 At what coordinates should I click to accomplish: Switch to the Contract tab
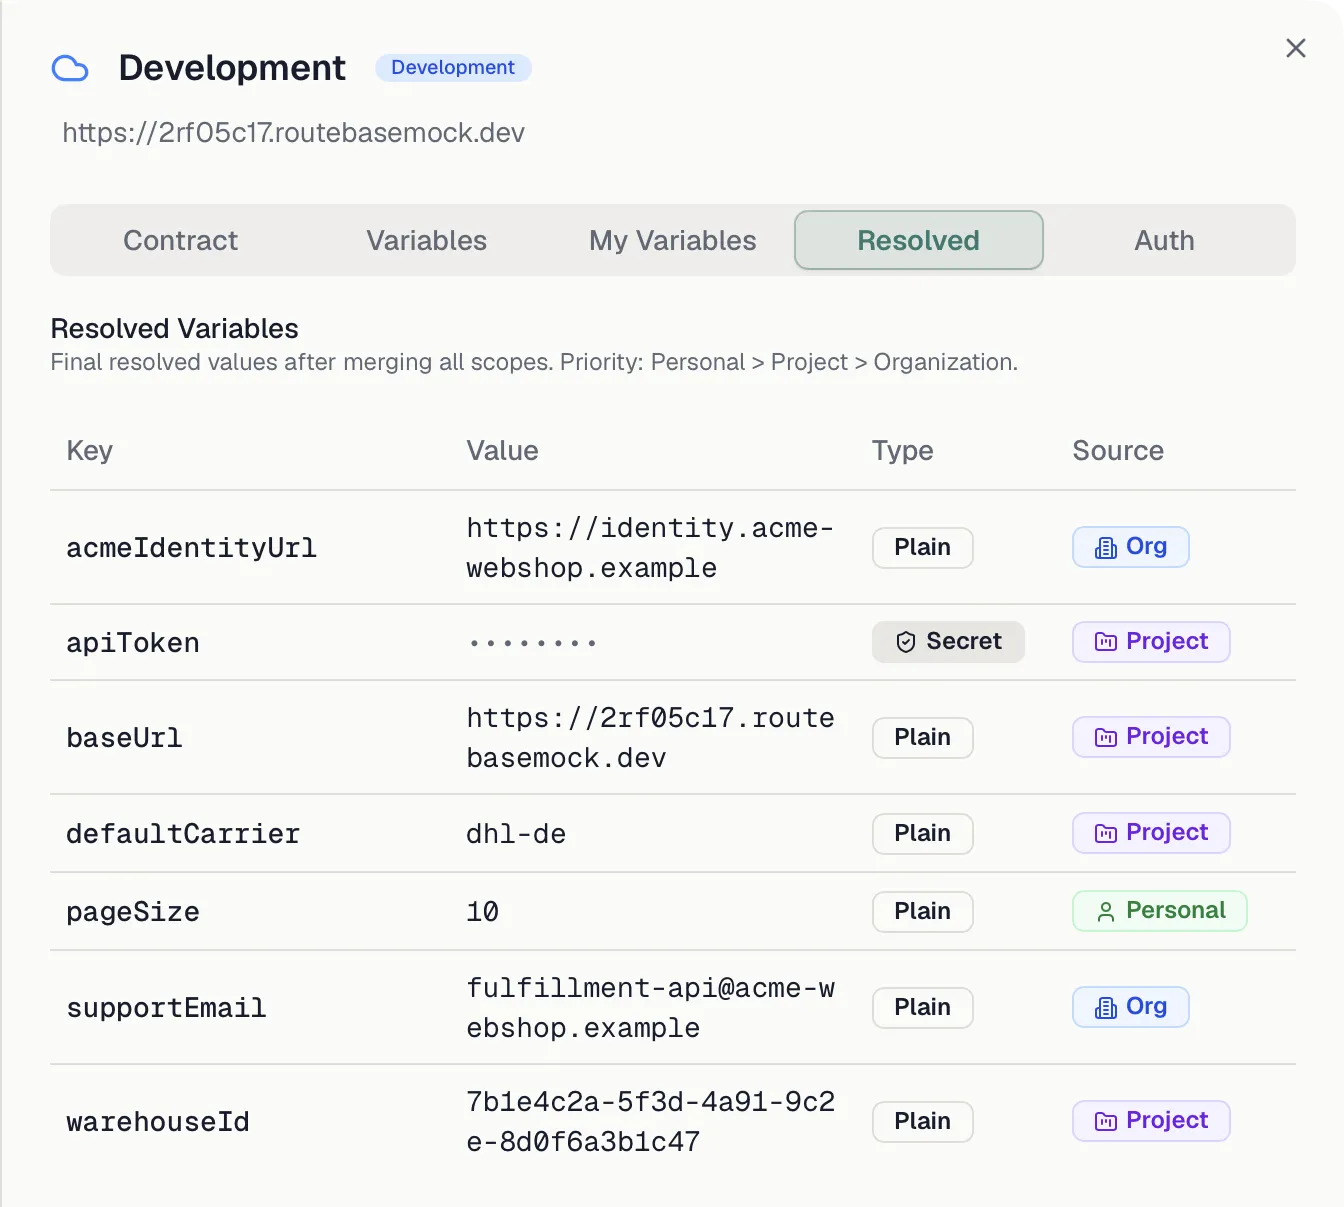[x=180, y=240]
